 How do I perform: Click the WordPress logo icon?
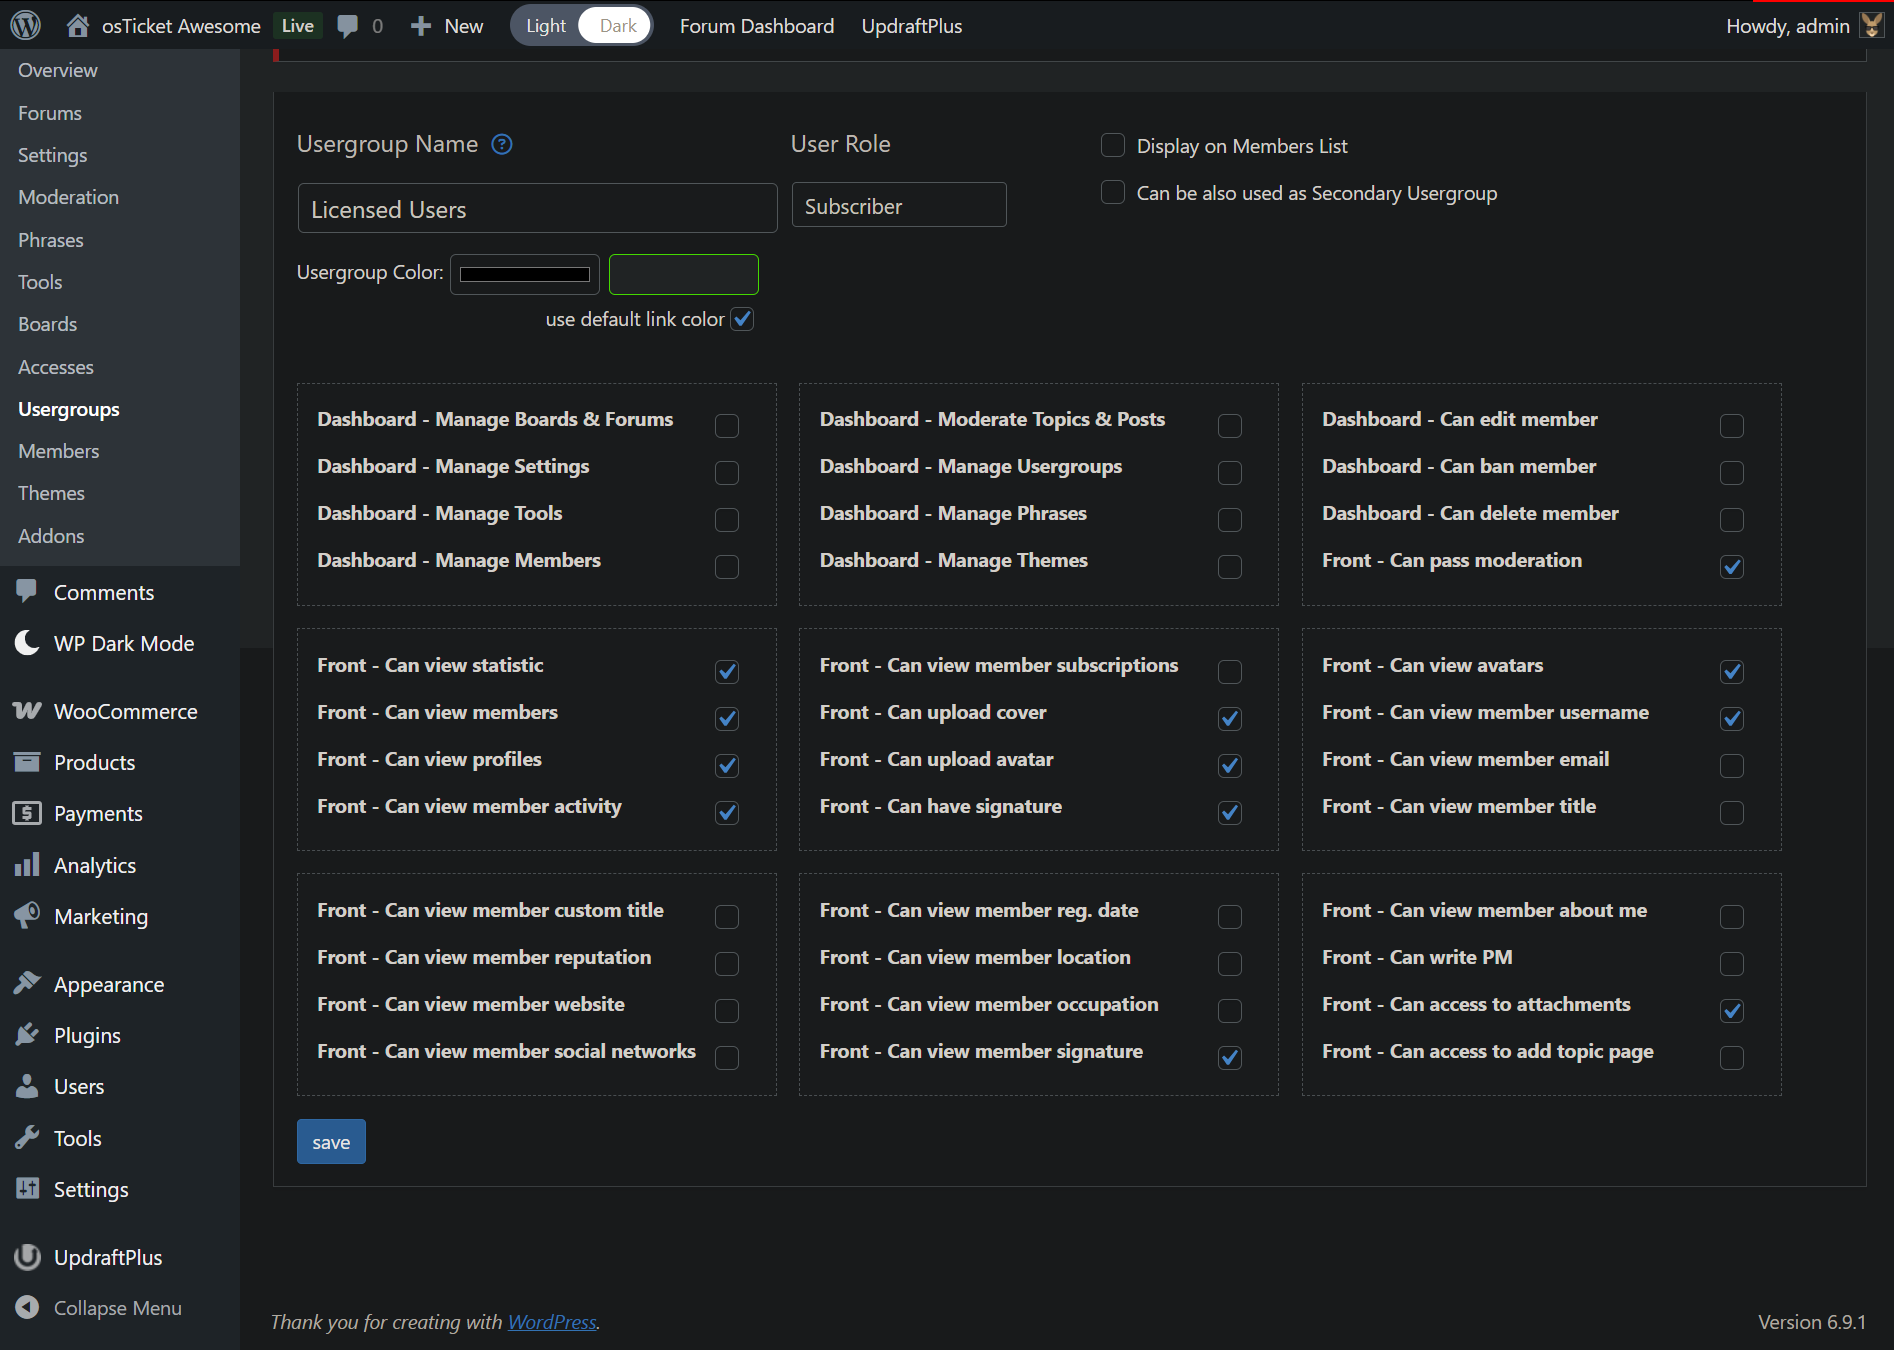(25, 26)
